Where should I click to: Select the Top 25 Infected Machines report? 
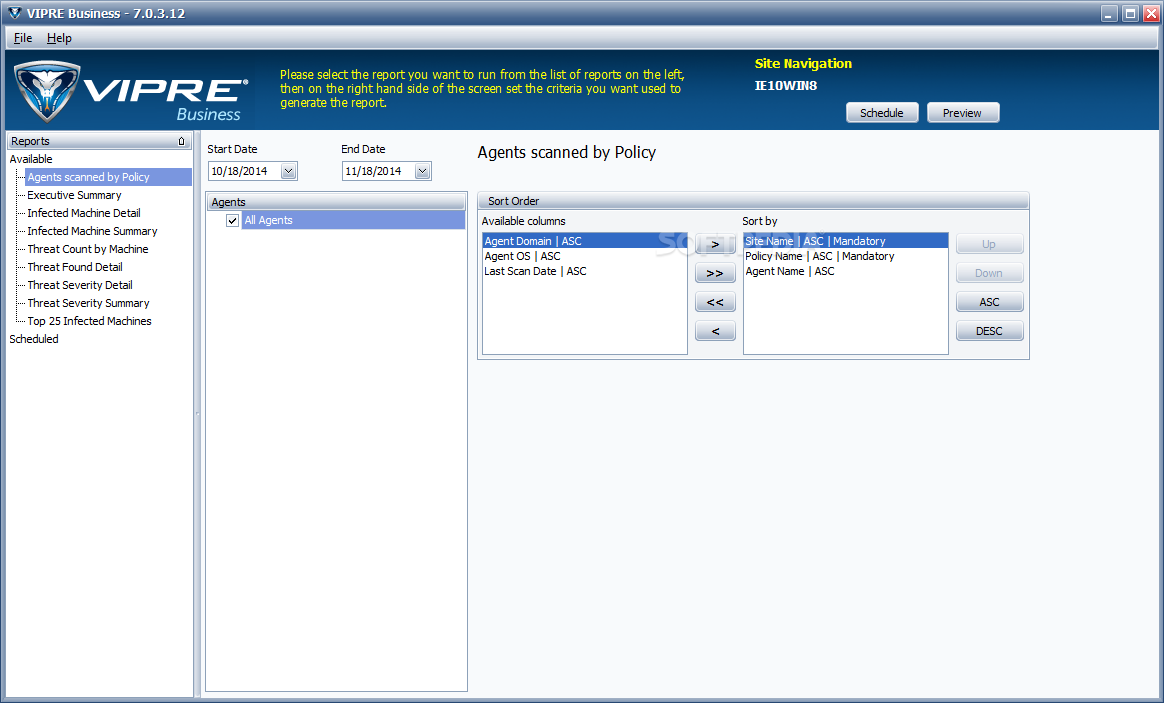coord(89,321)
